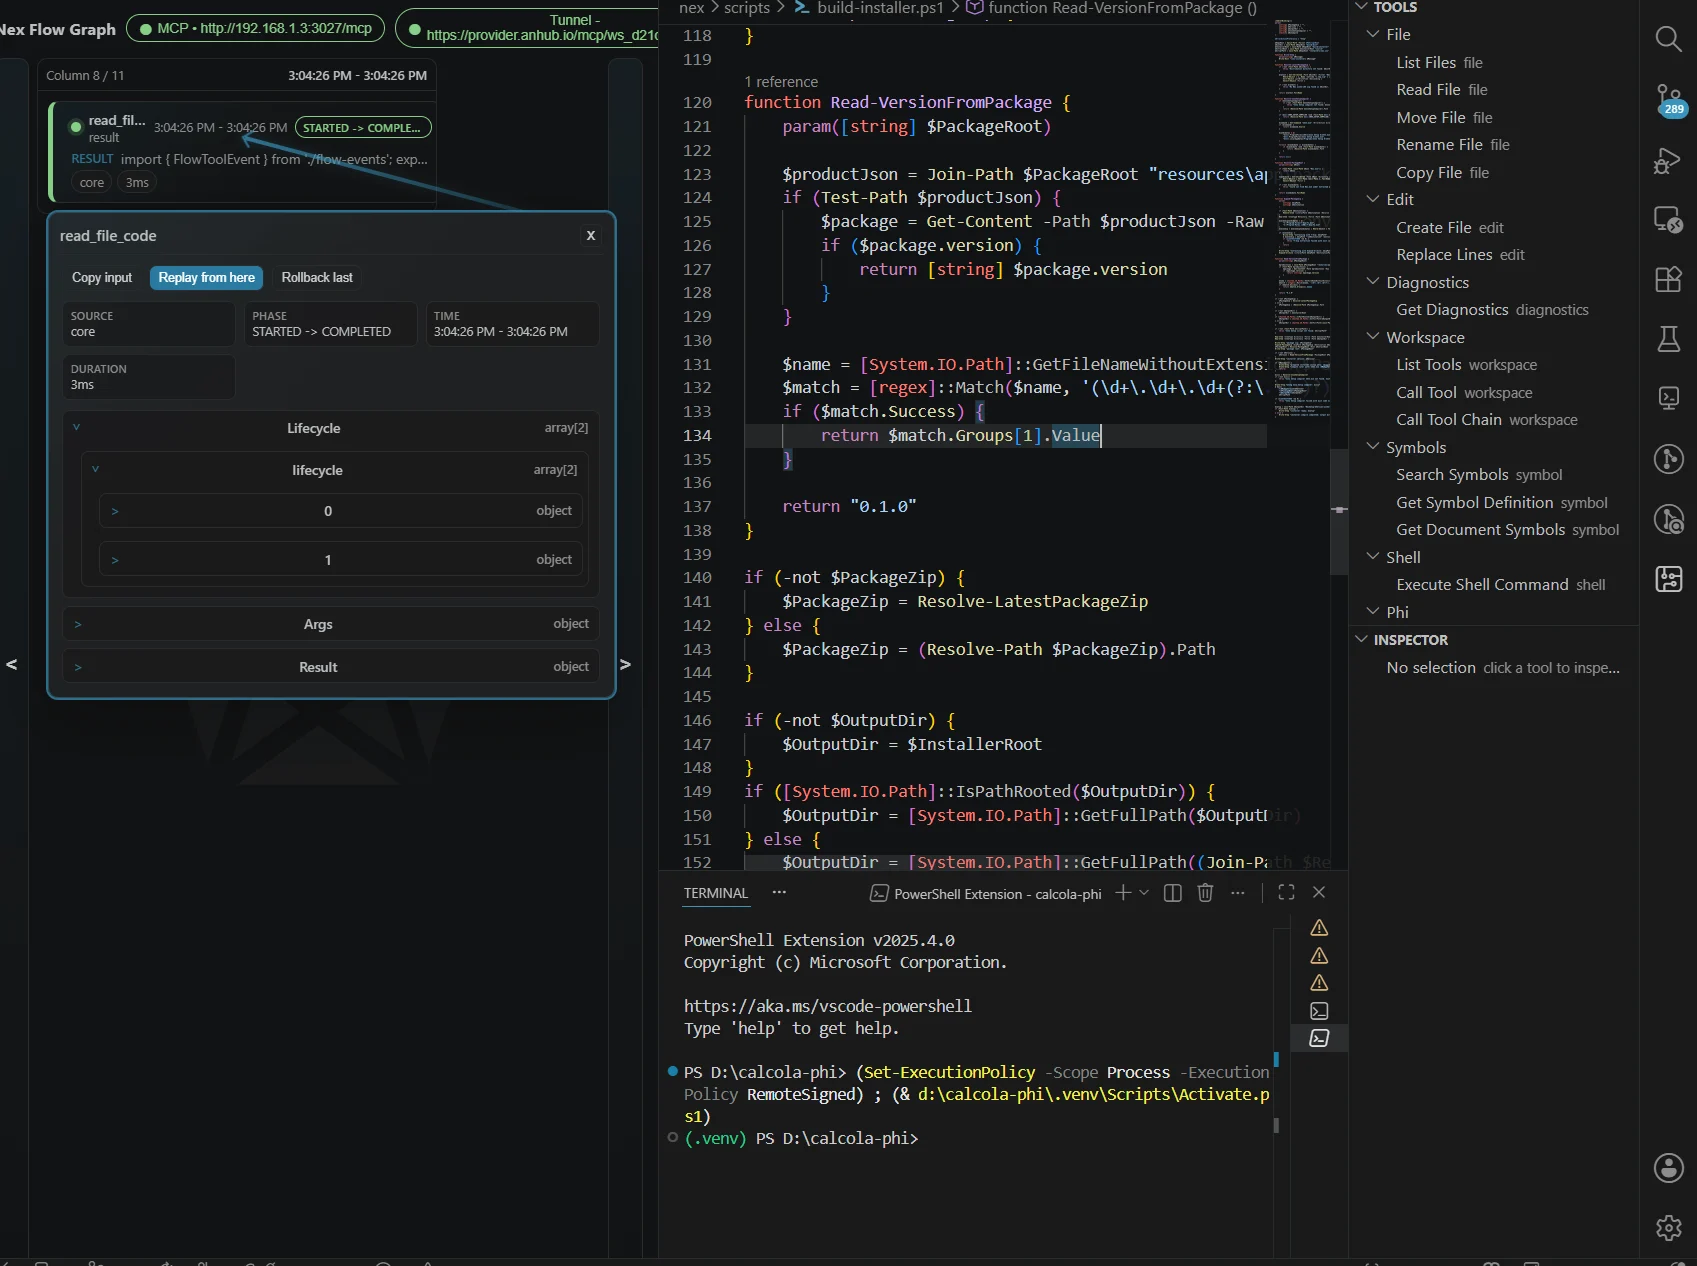Select the Execute Shell Command tool
Image resolution: width=1697 pixels, height=1266 pixels.
[1501, 585]
